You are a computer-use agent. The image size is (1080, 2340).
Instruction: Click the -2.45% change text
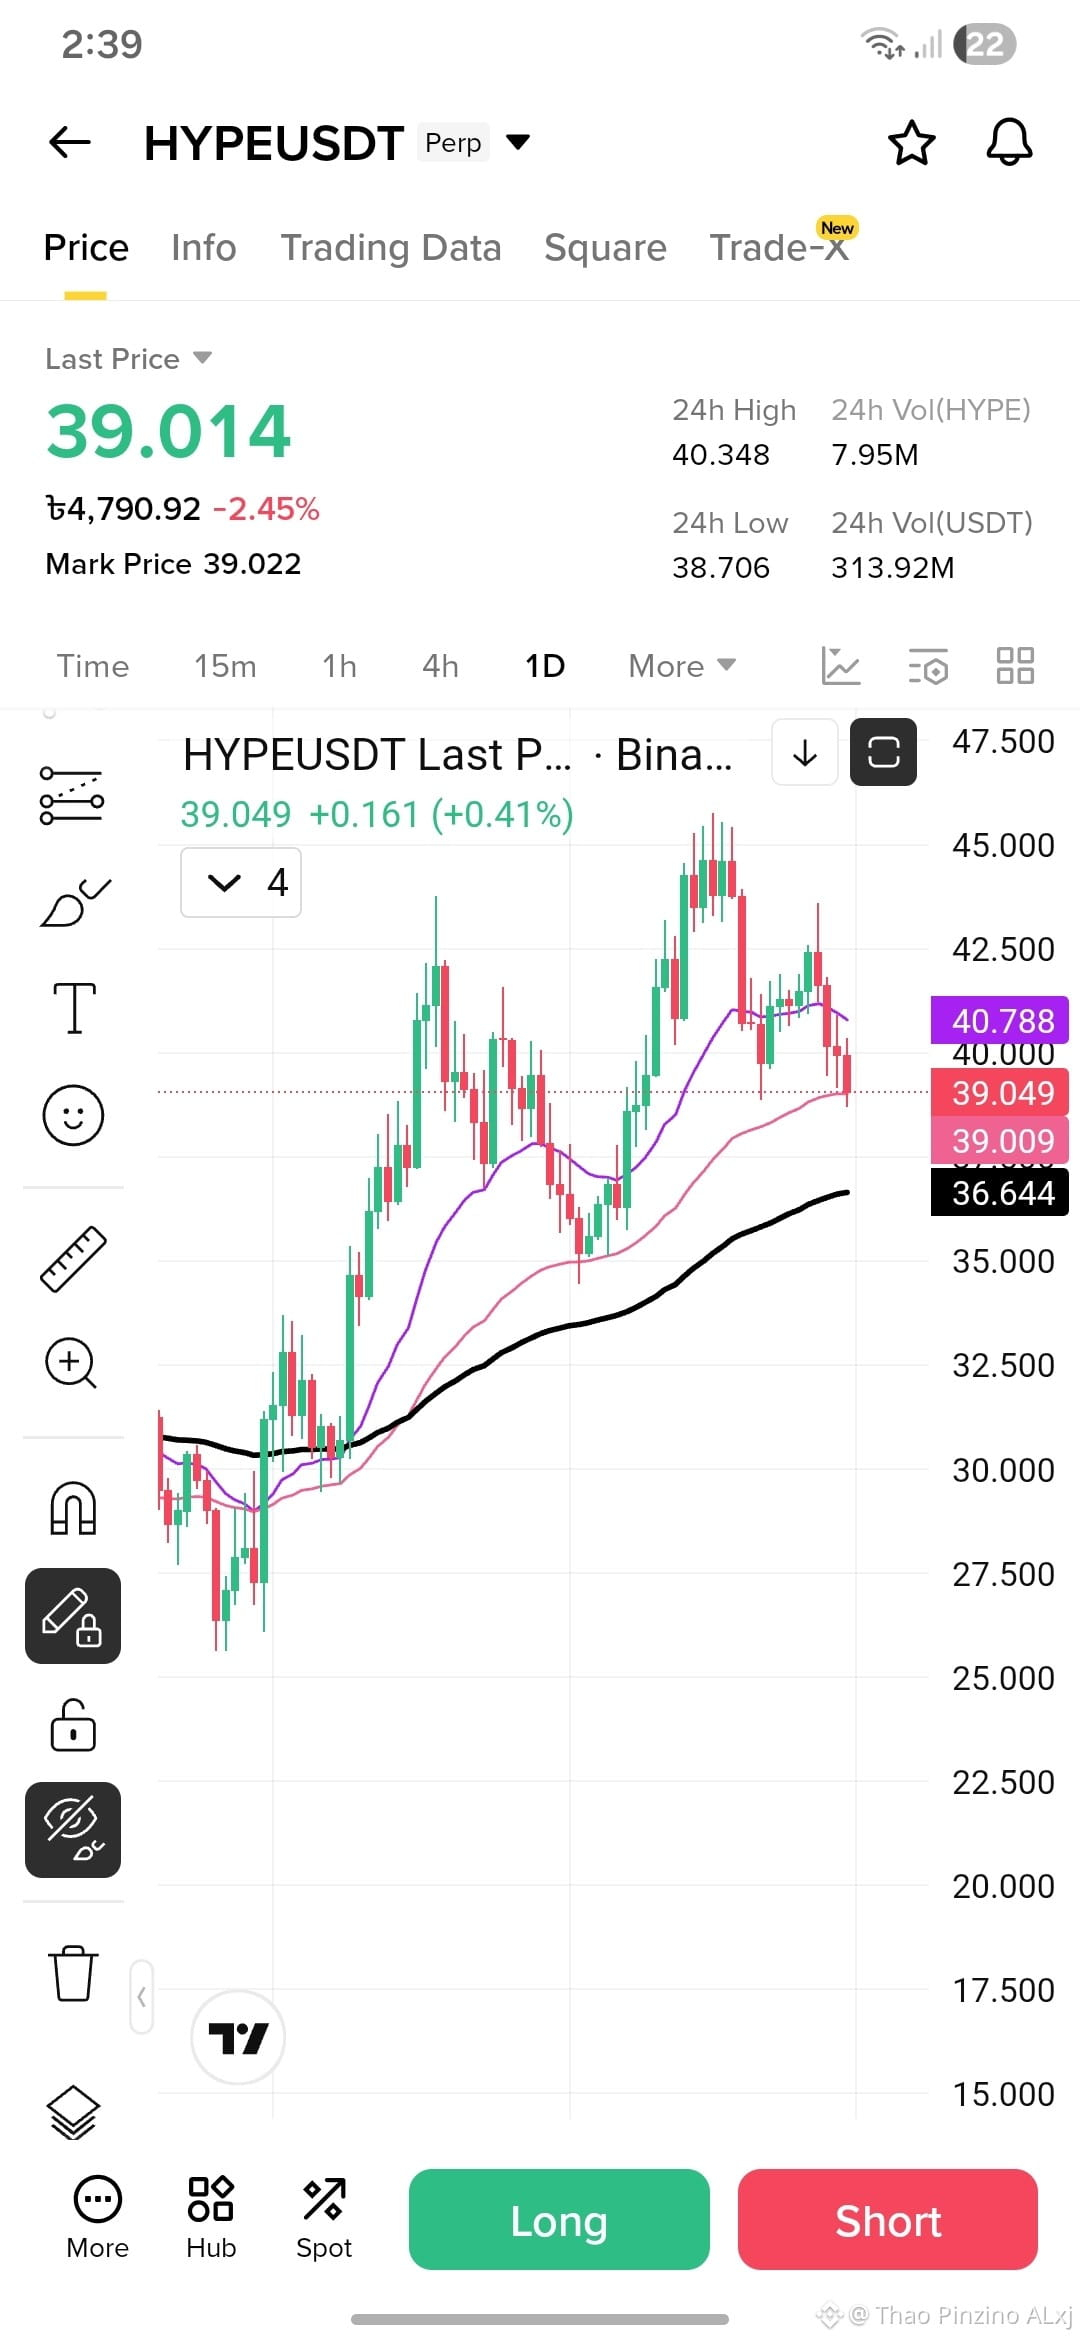point(266,509)
